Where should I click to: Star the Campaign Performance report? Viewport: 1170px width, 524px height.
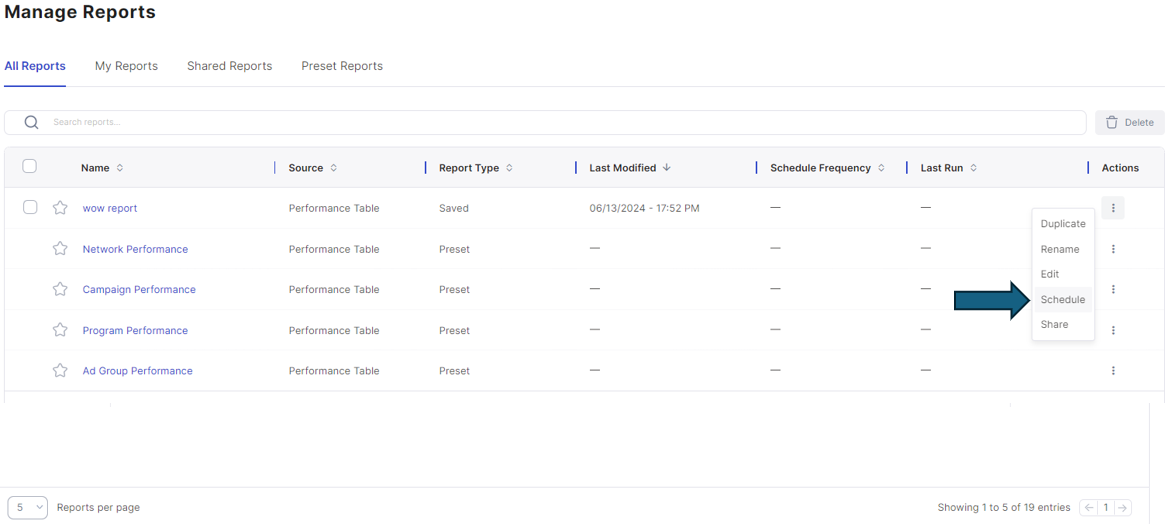pos(60,290)
